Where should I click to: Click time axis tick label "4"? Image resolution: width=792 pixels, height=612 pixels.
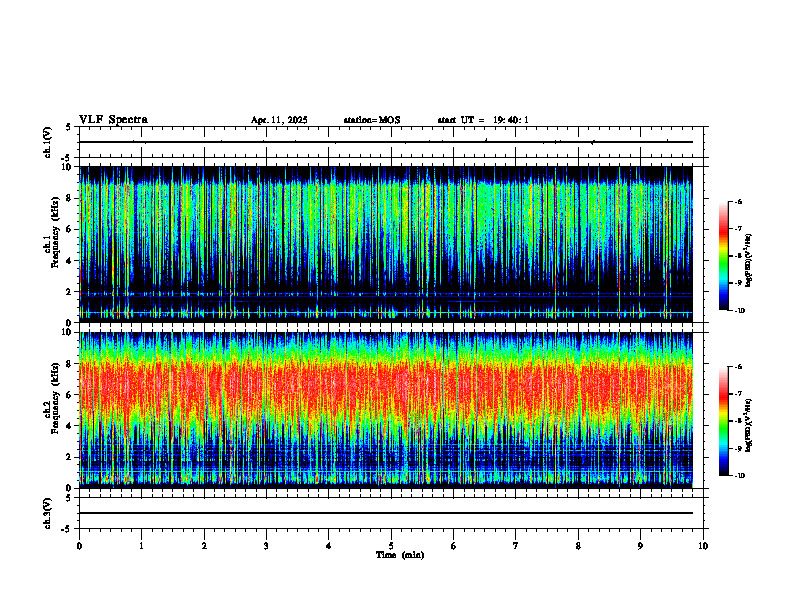329,546
